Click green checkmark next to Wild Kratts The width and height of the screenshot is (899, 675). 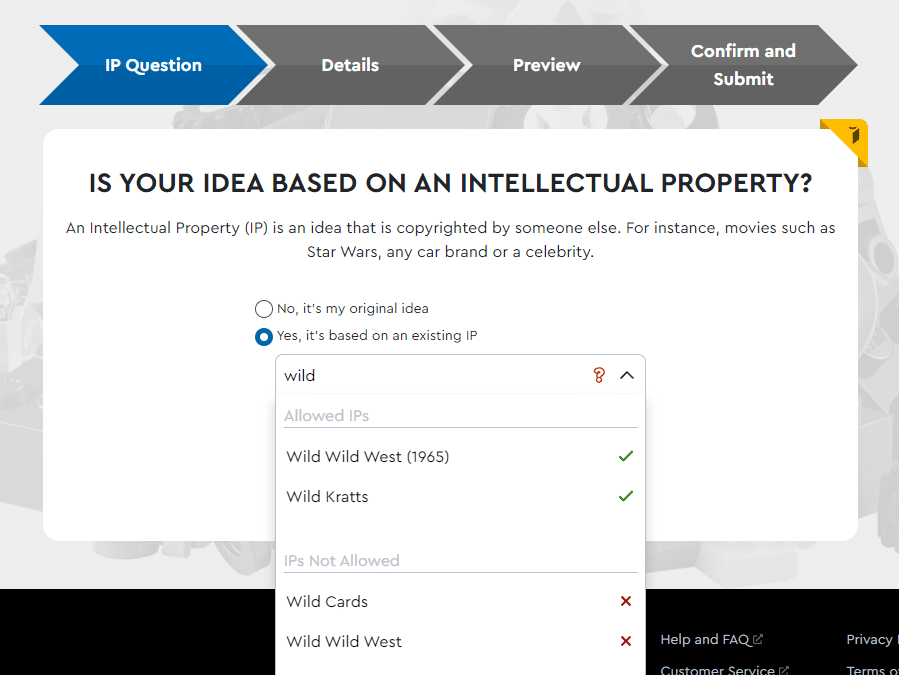click(x=626, y=496)
